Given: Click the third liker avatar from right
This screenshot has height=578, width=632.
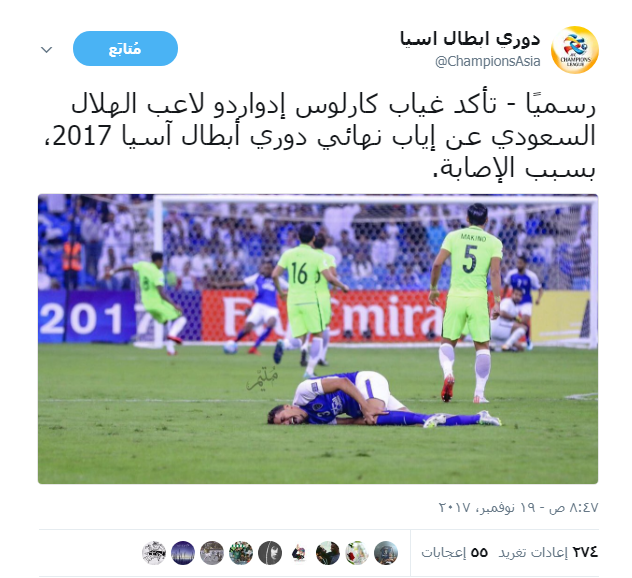Looking at the screenshot, I should pyautogui.click(x=328, y=553).
